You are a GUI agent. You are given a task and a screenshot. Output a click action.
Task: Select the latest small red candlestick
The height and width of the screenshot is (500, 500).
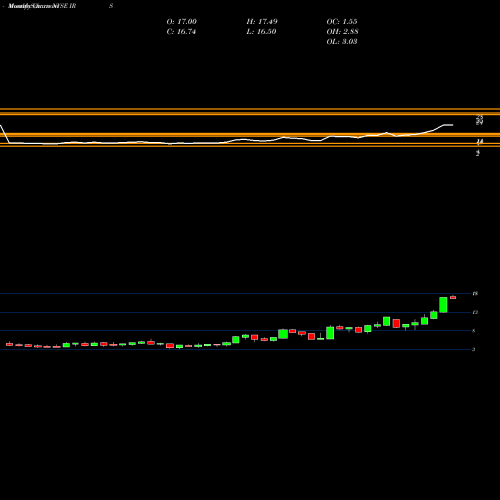pos(453,297)
